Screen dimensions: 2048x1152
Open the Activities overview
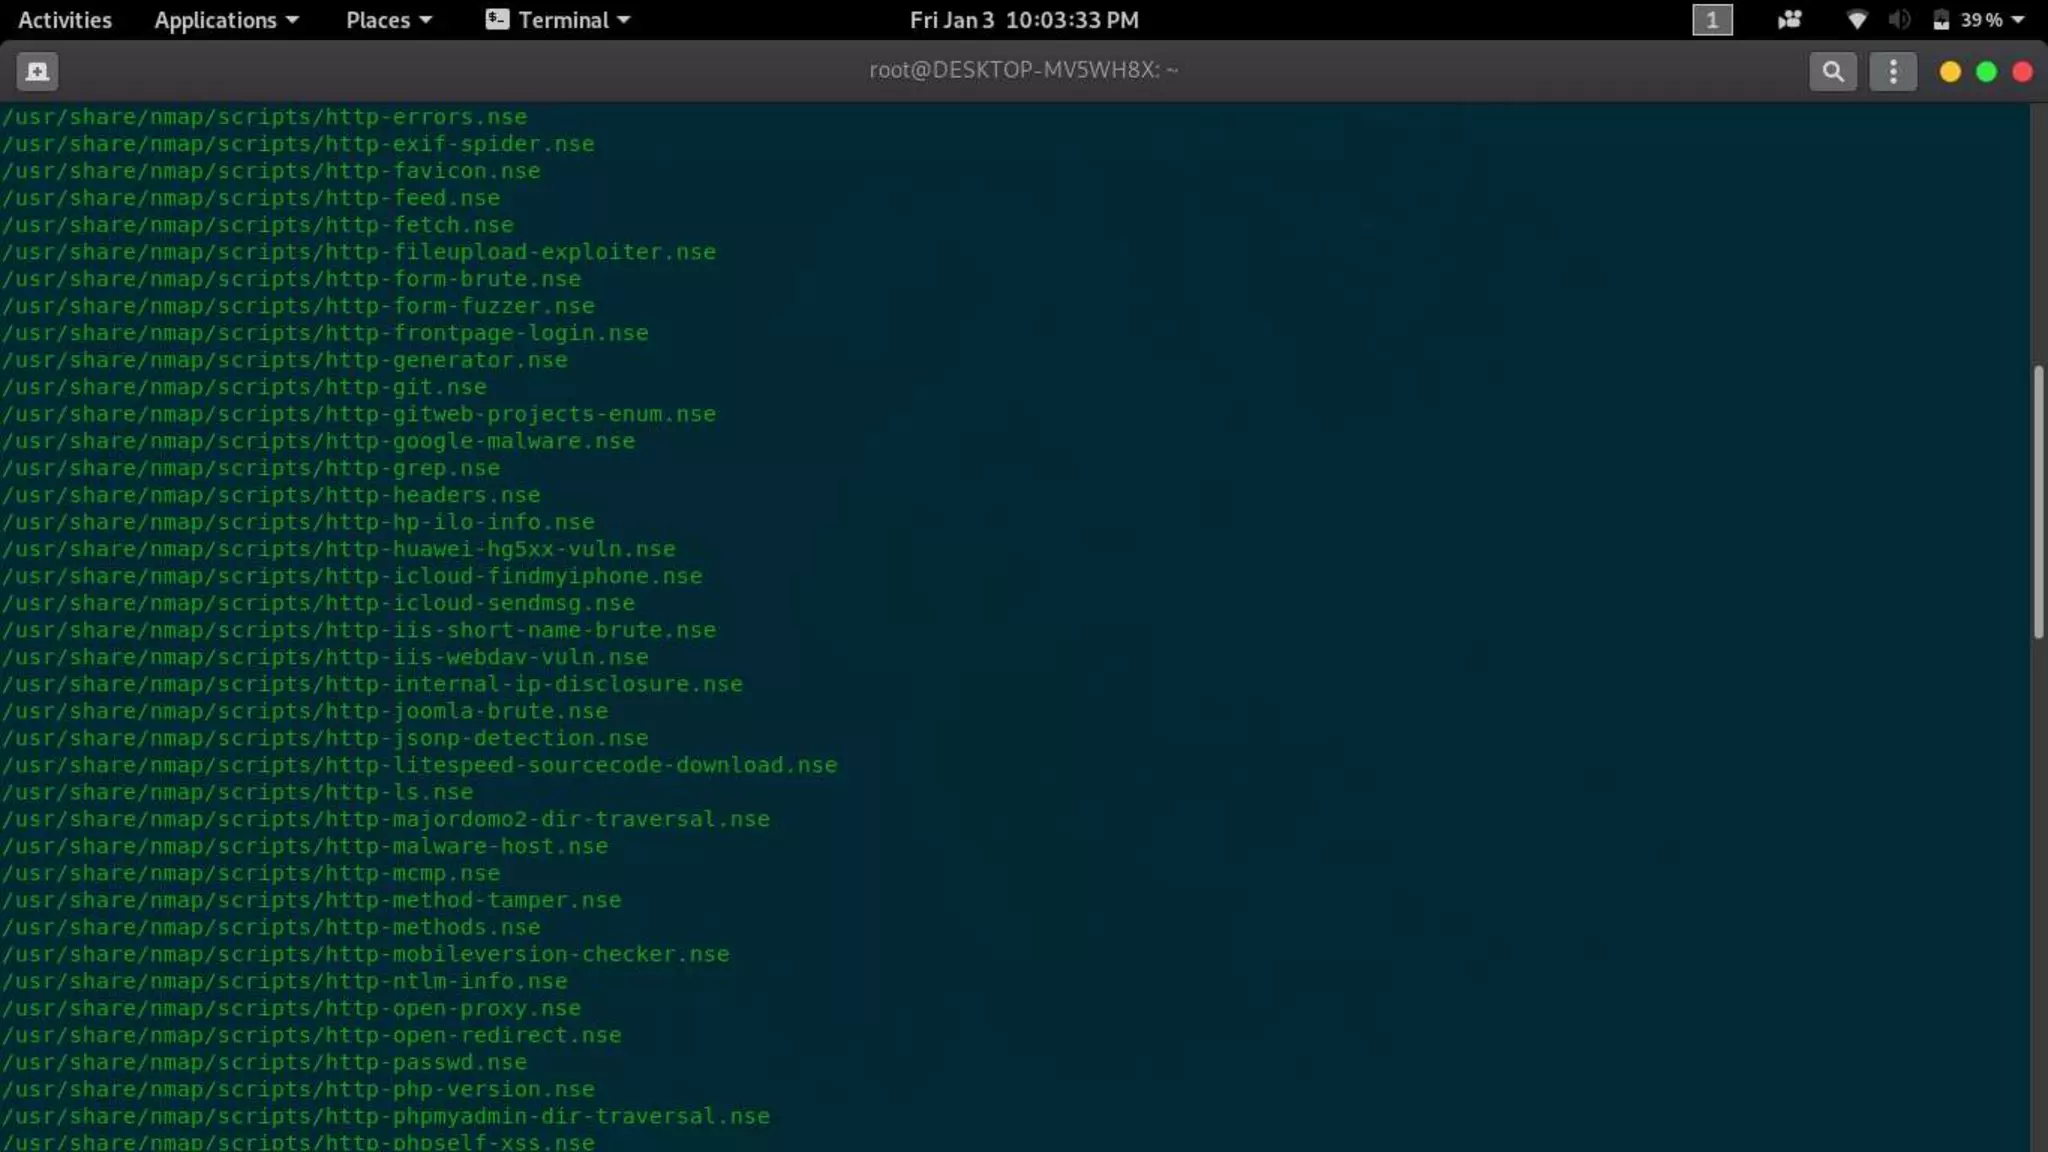point(65,20)
